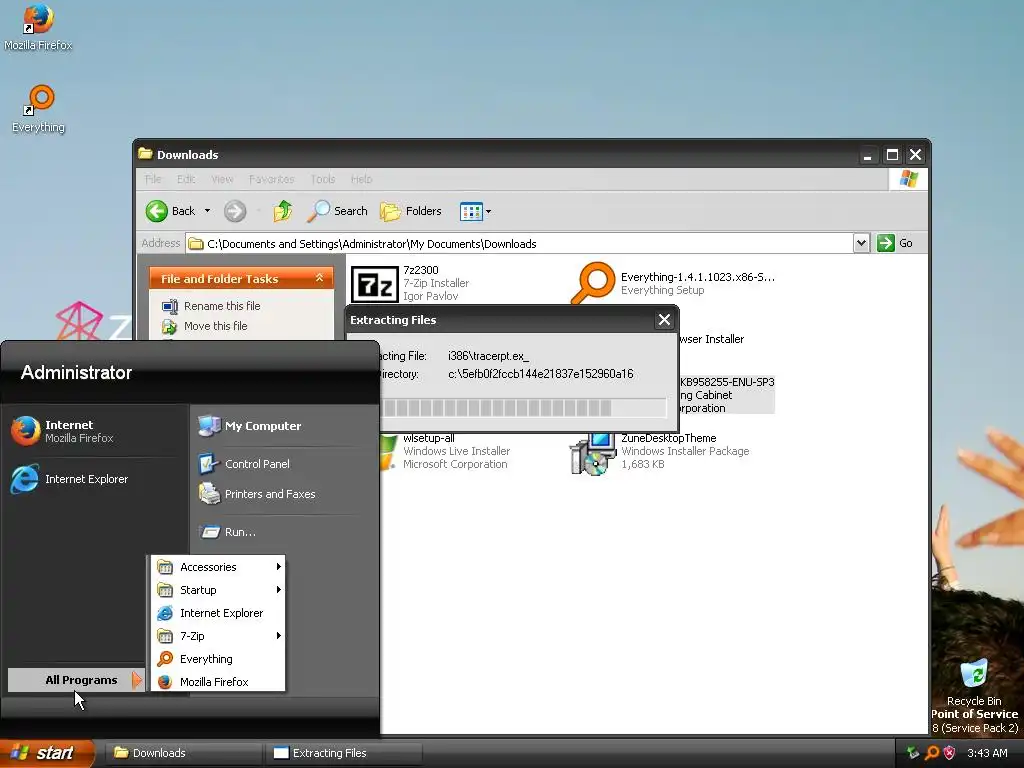This screenshot has width=1024, height=768.
Task: Click the Back arrow in Downloads window
Action: click(x=157, y=211)
